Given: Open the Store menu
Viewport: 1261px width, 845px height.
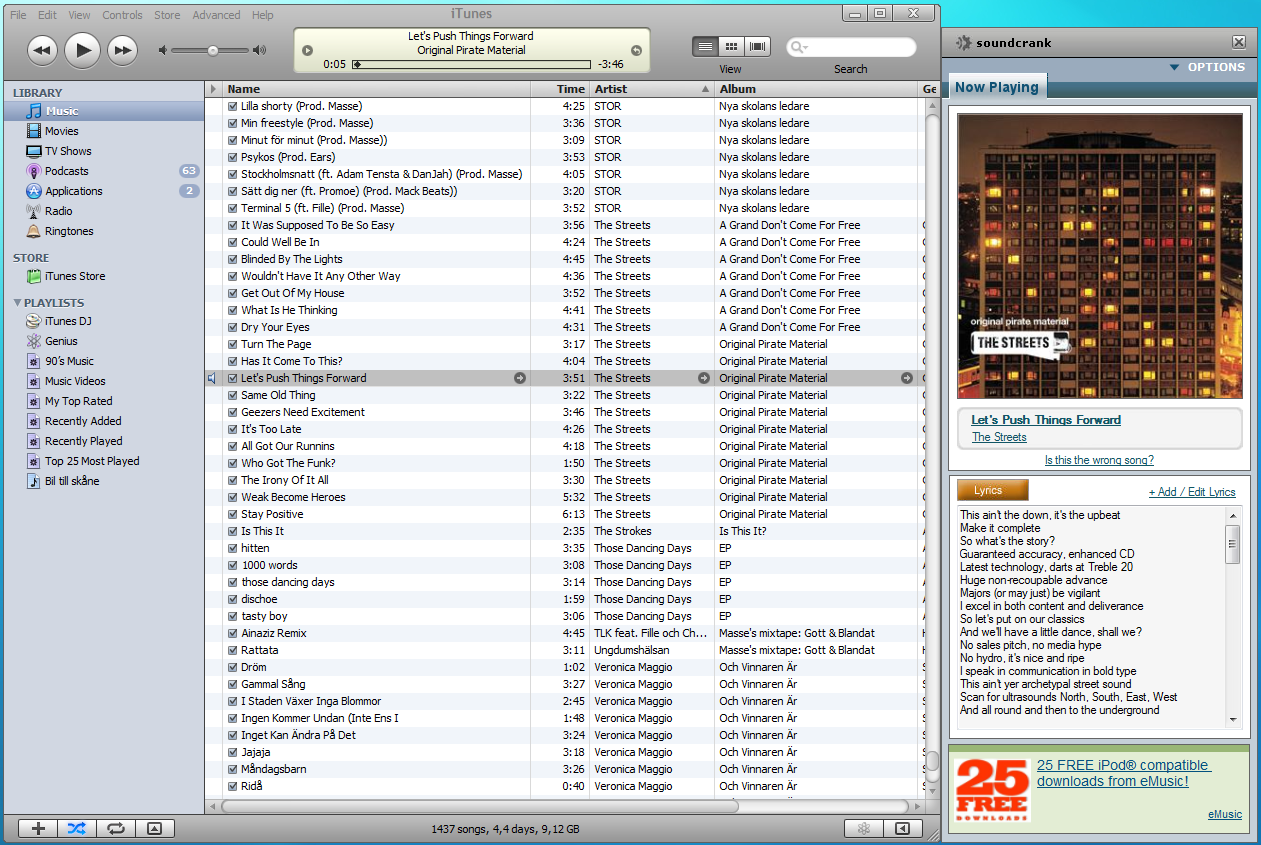Looking at the screenshot, I should click(167, 15).
